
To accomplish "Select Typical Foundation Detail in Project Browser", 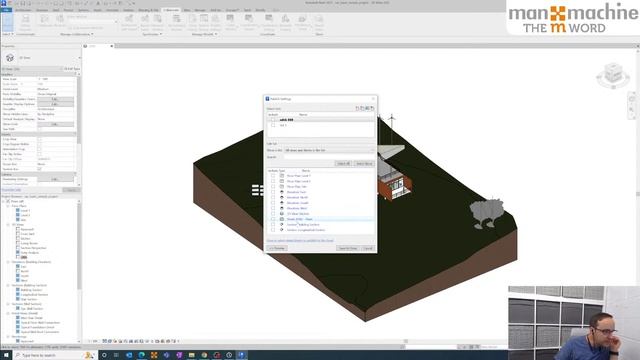I will pyautogui.click(x=38, y=327).
